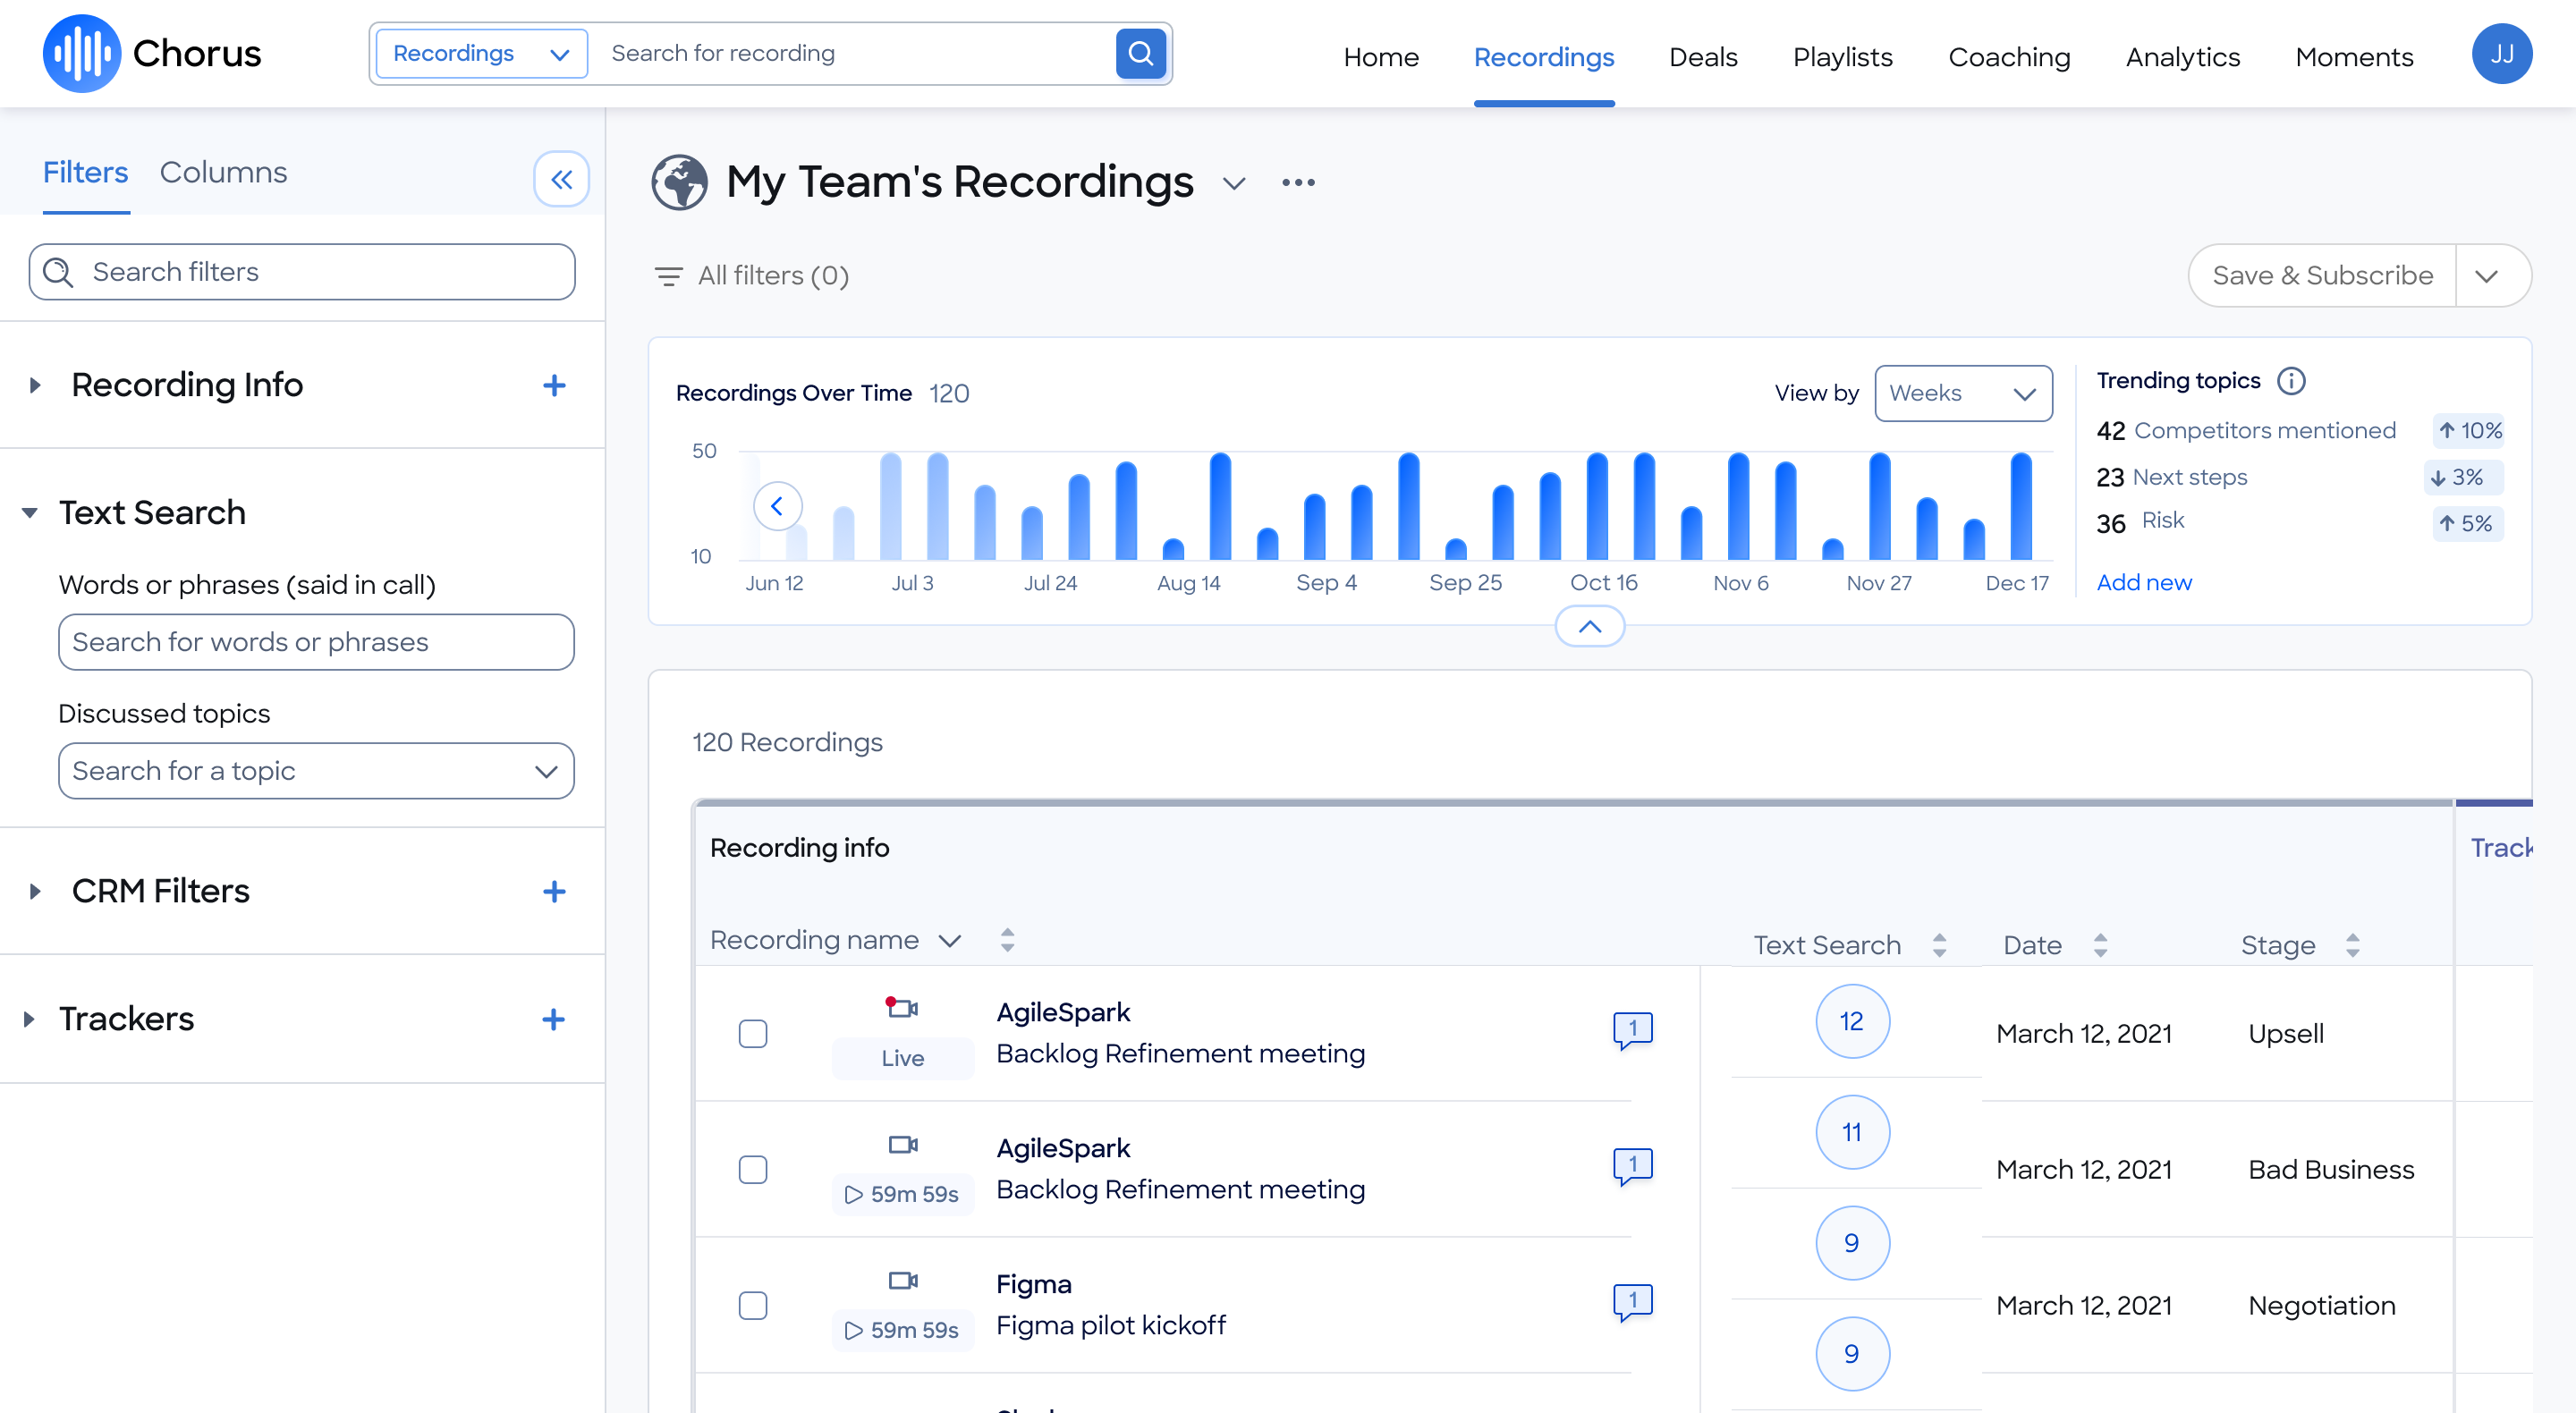Click the Search for words or phrases field
2576x1413 pixels.
point(316,642)
